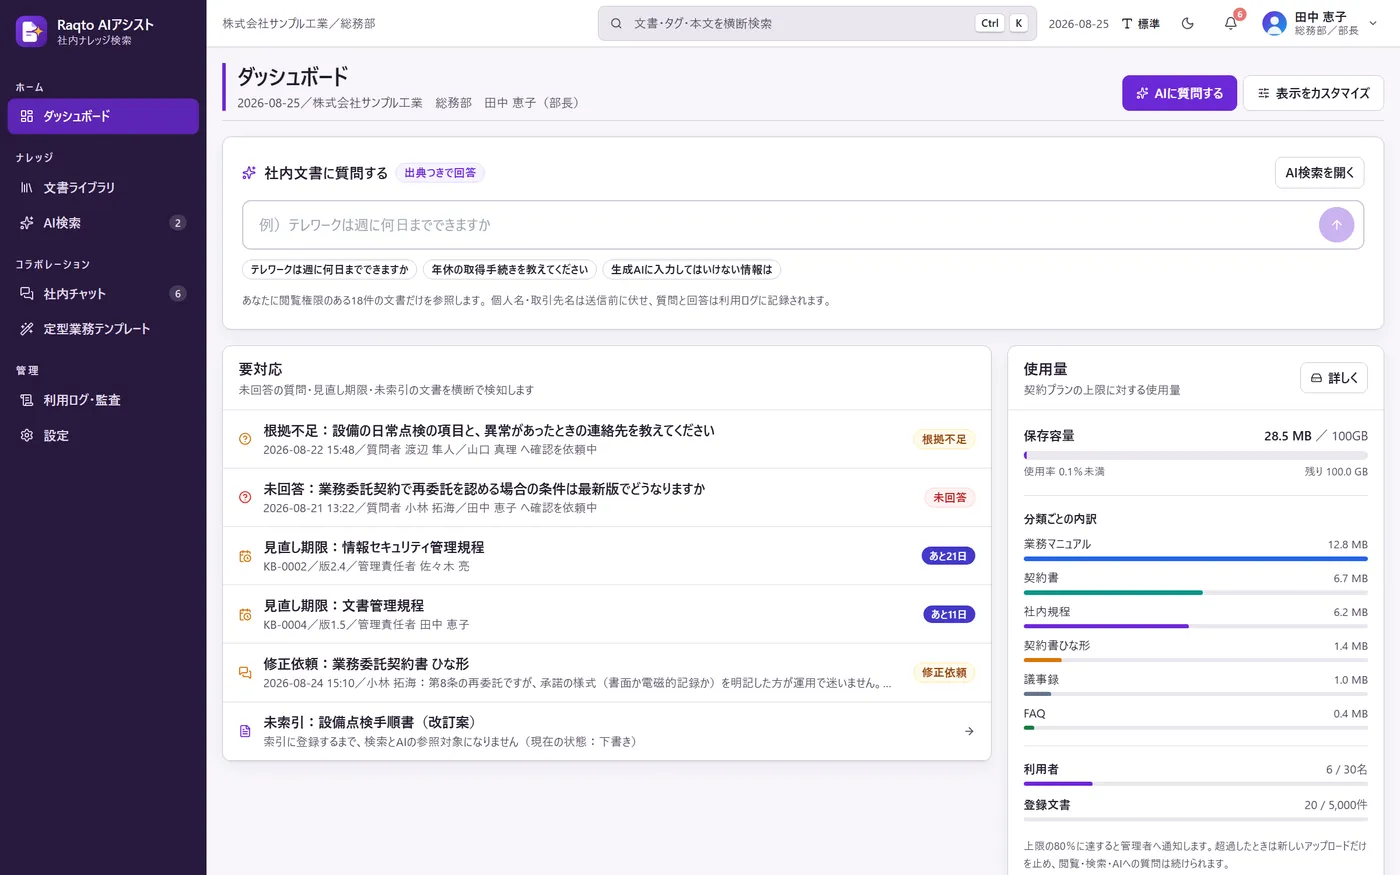Viewport: 1400px width, 875px height.
Task: Open the 未回答 業務委託契約 item
Action: click(606, 498)
